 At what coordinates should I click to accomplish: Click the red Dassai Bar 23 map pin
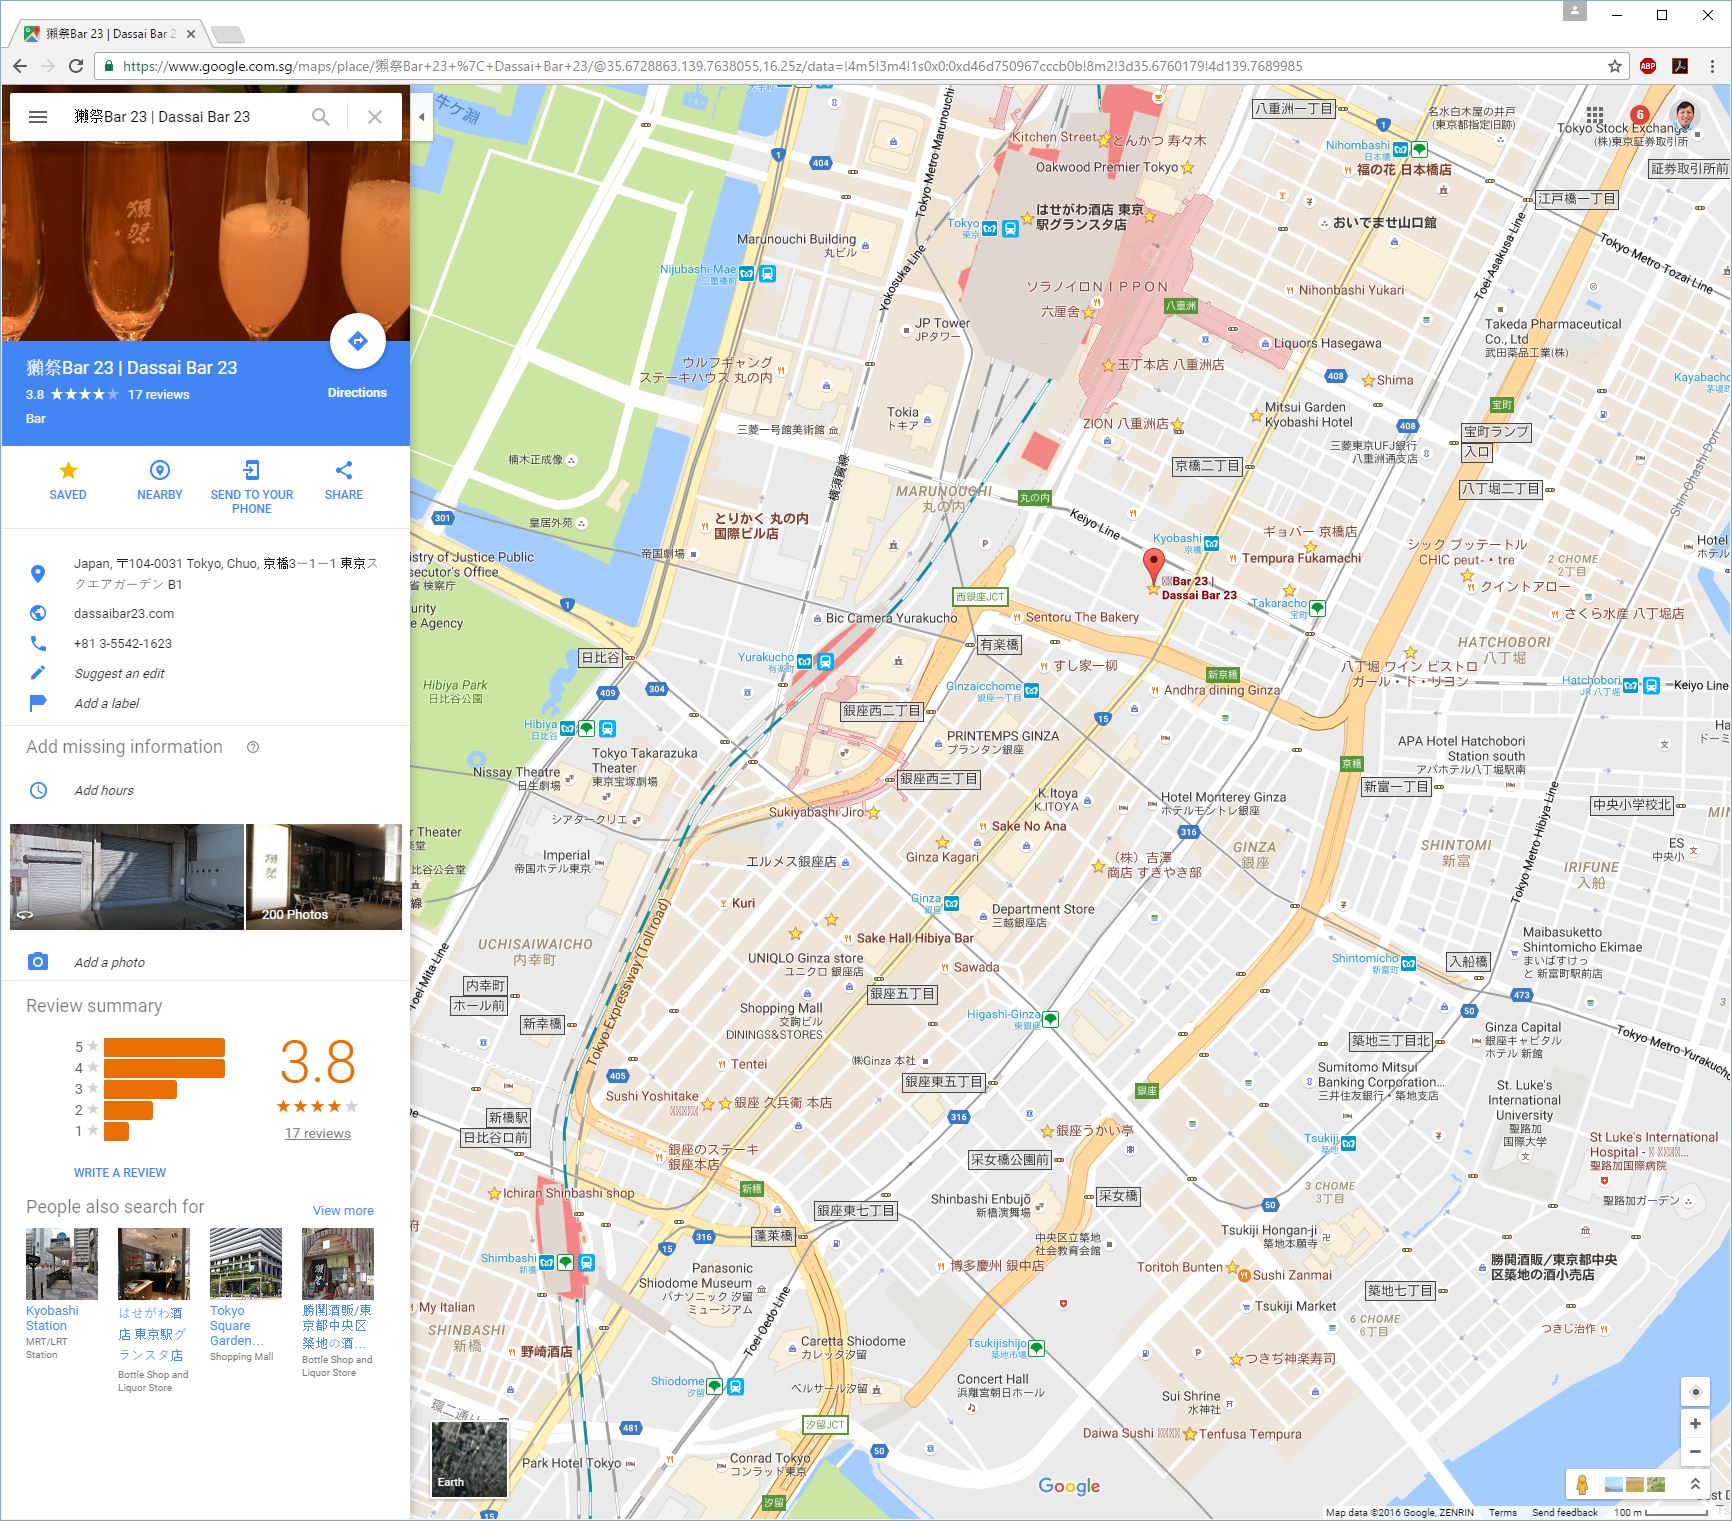click(x=1154, y=565)
